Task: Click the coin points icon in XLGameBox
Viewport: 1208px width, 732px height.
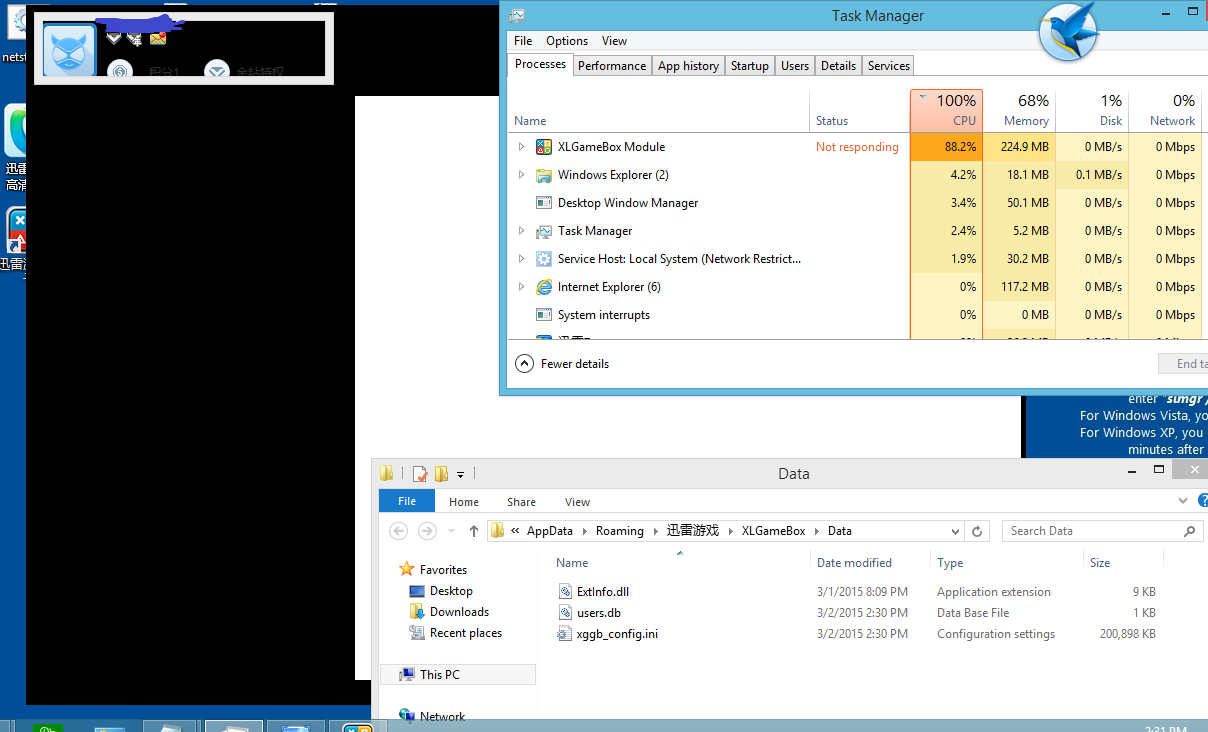Action: tap(120, 70)
